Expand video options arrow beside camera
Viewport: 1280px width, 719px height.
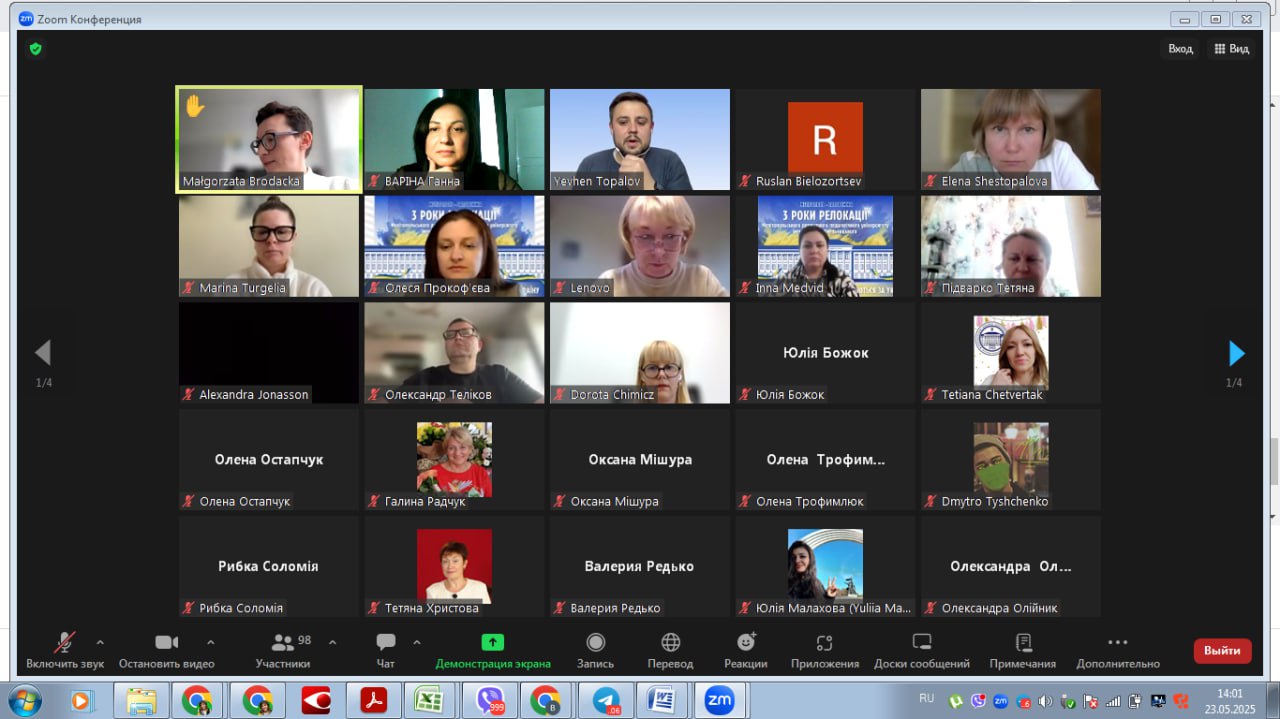(210, 642)
